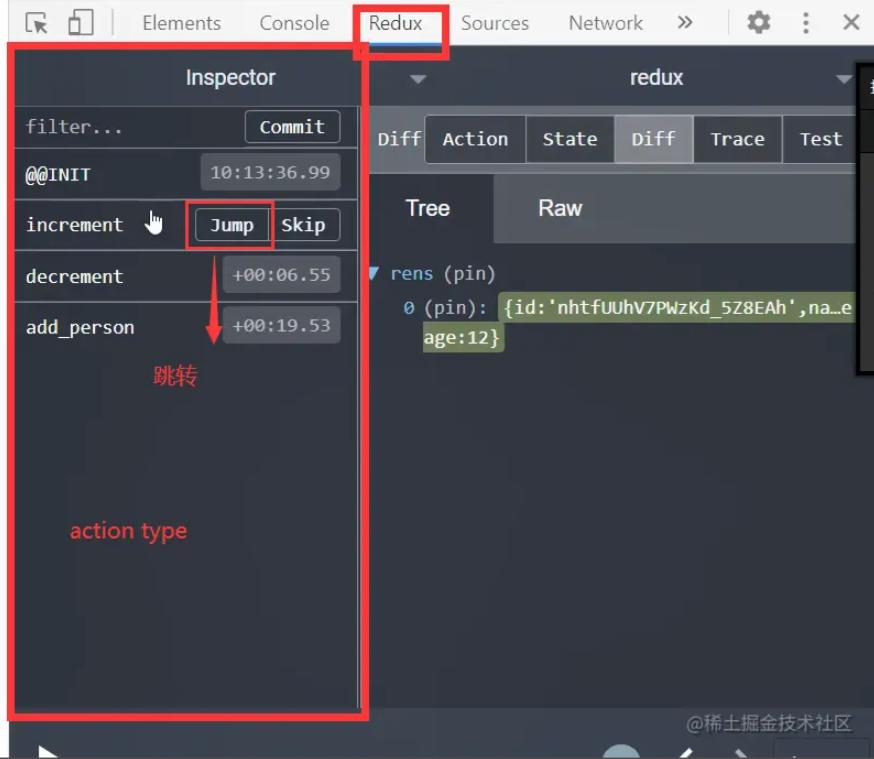Skip the increment action
874x759 pixels.
click(x=306, y=225)
